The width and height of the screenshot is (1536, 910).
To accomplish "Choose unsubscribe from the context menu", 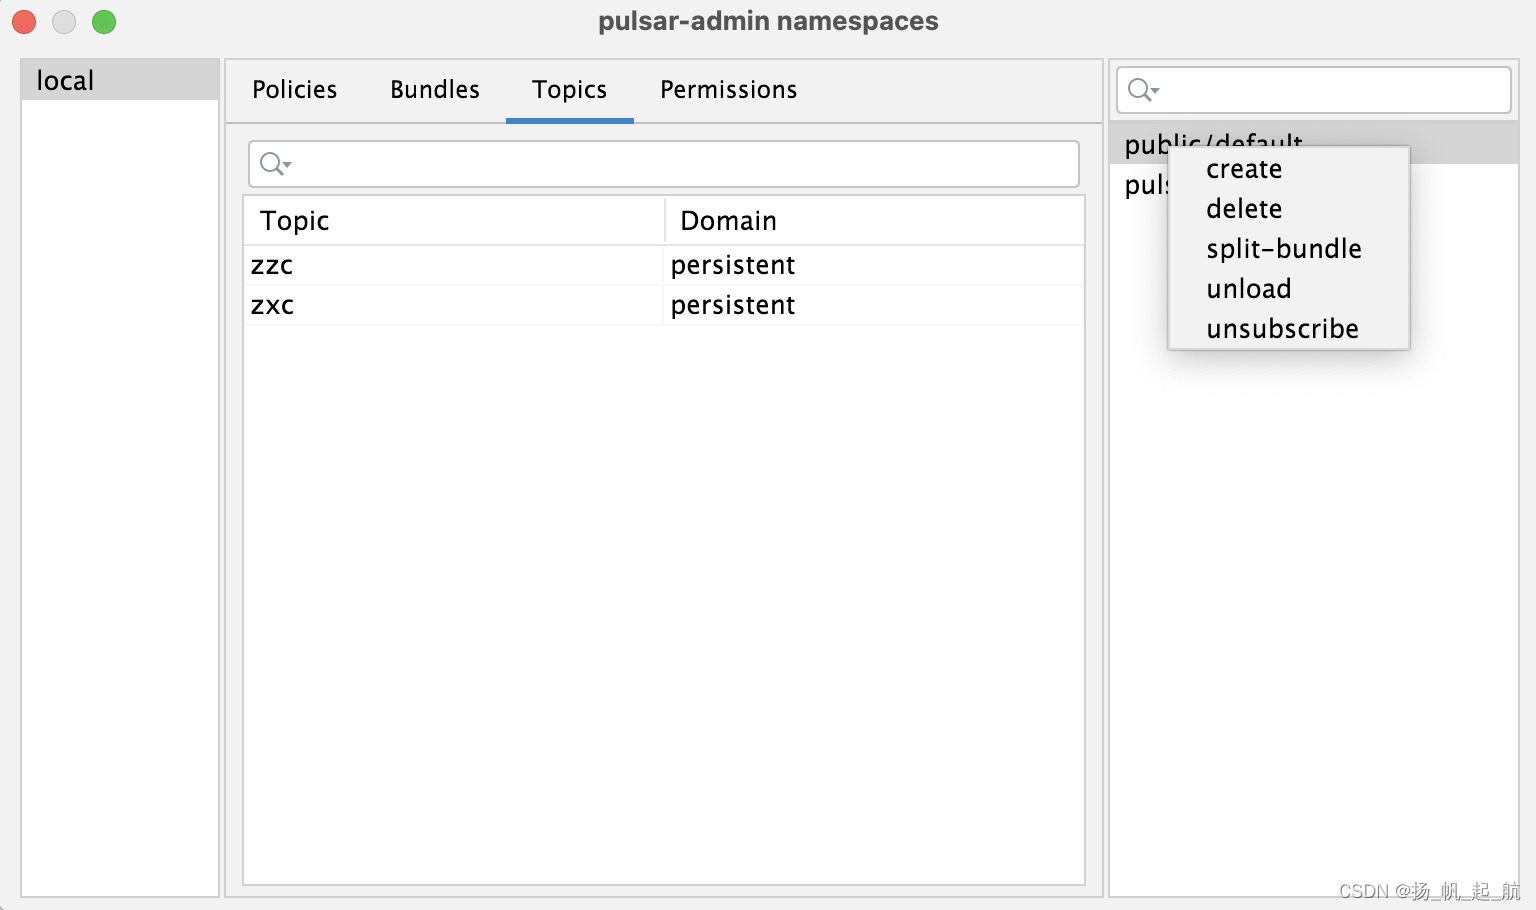I will (1283, 328).
